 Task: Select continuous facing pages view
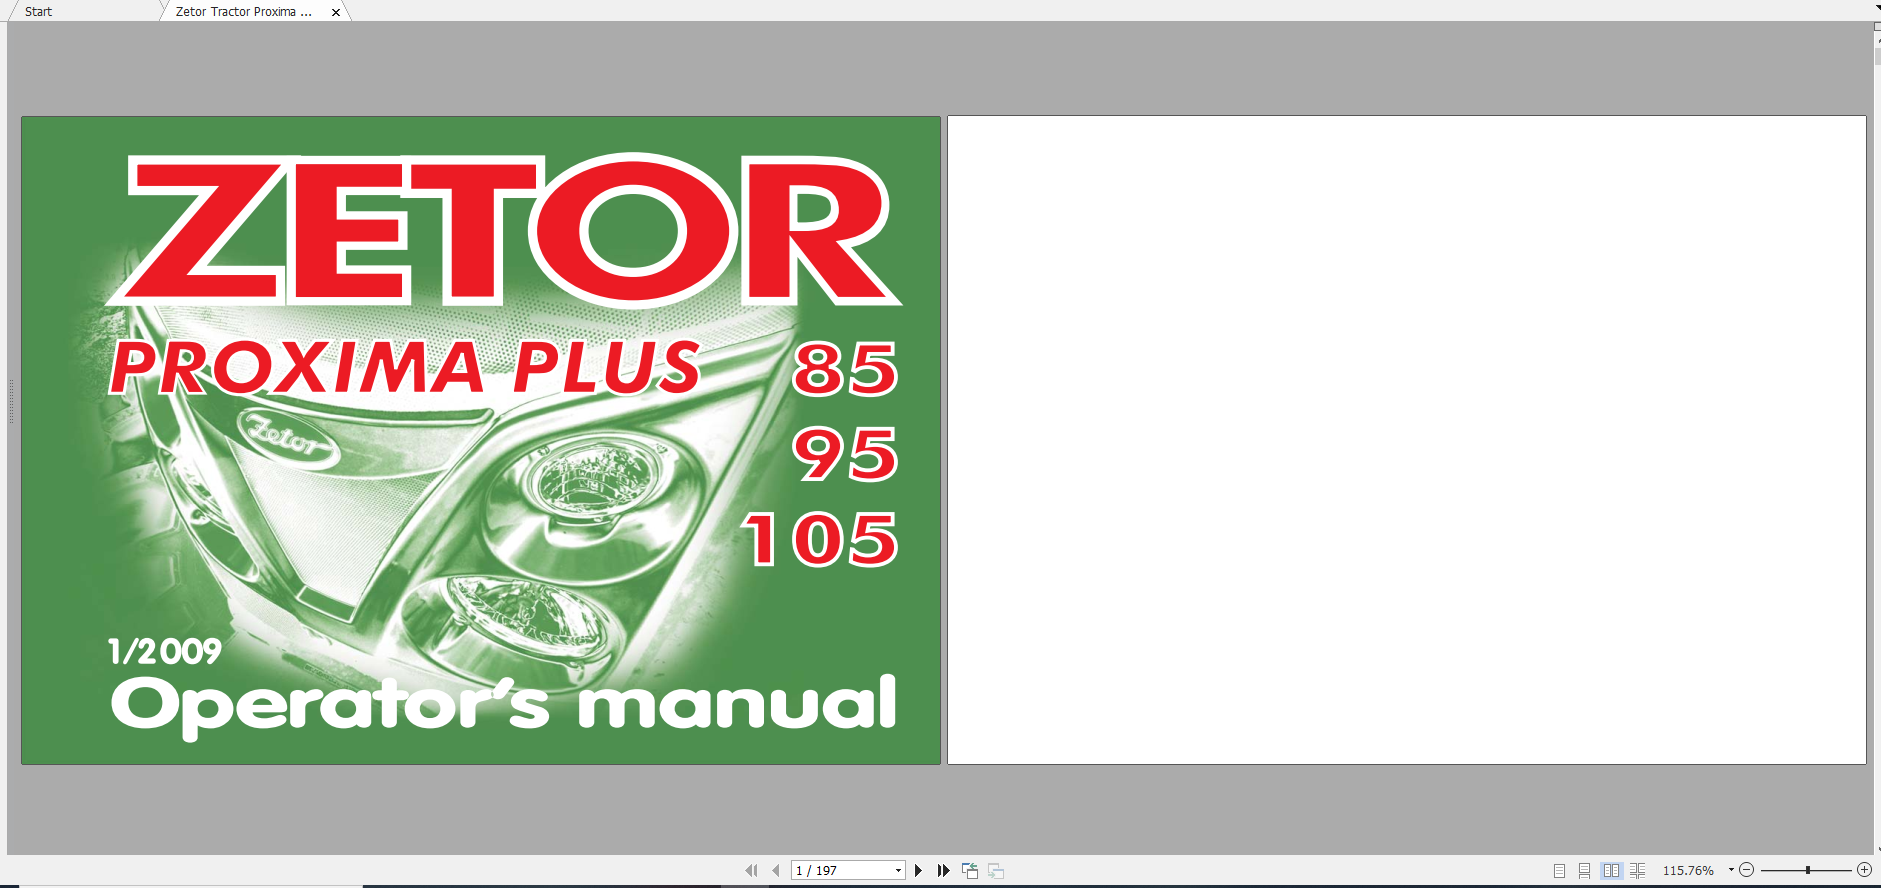(x=1637, y=871)
